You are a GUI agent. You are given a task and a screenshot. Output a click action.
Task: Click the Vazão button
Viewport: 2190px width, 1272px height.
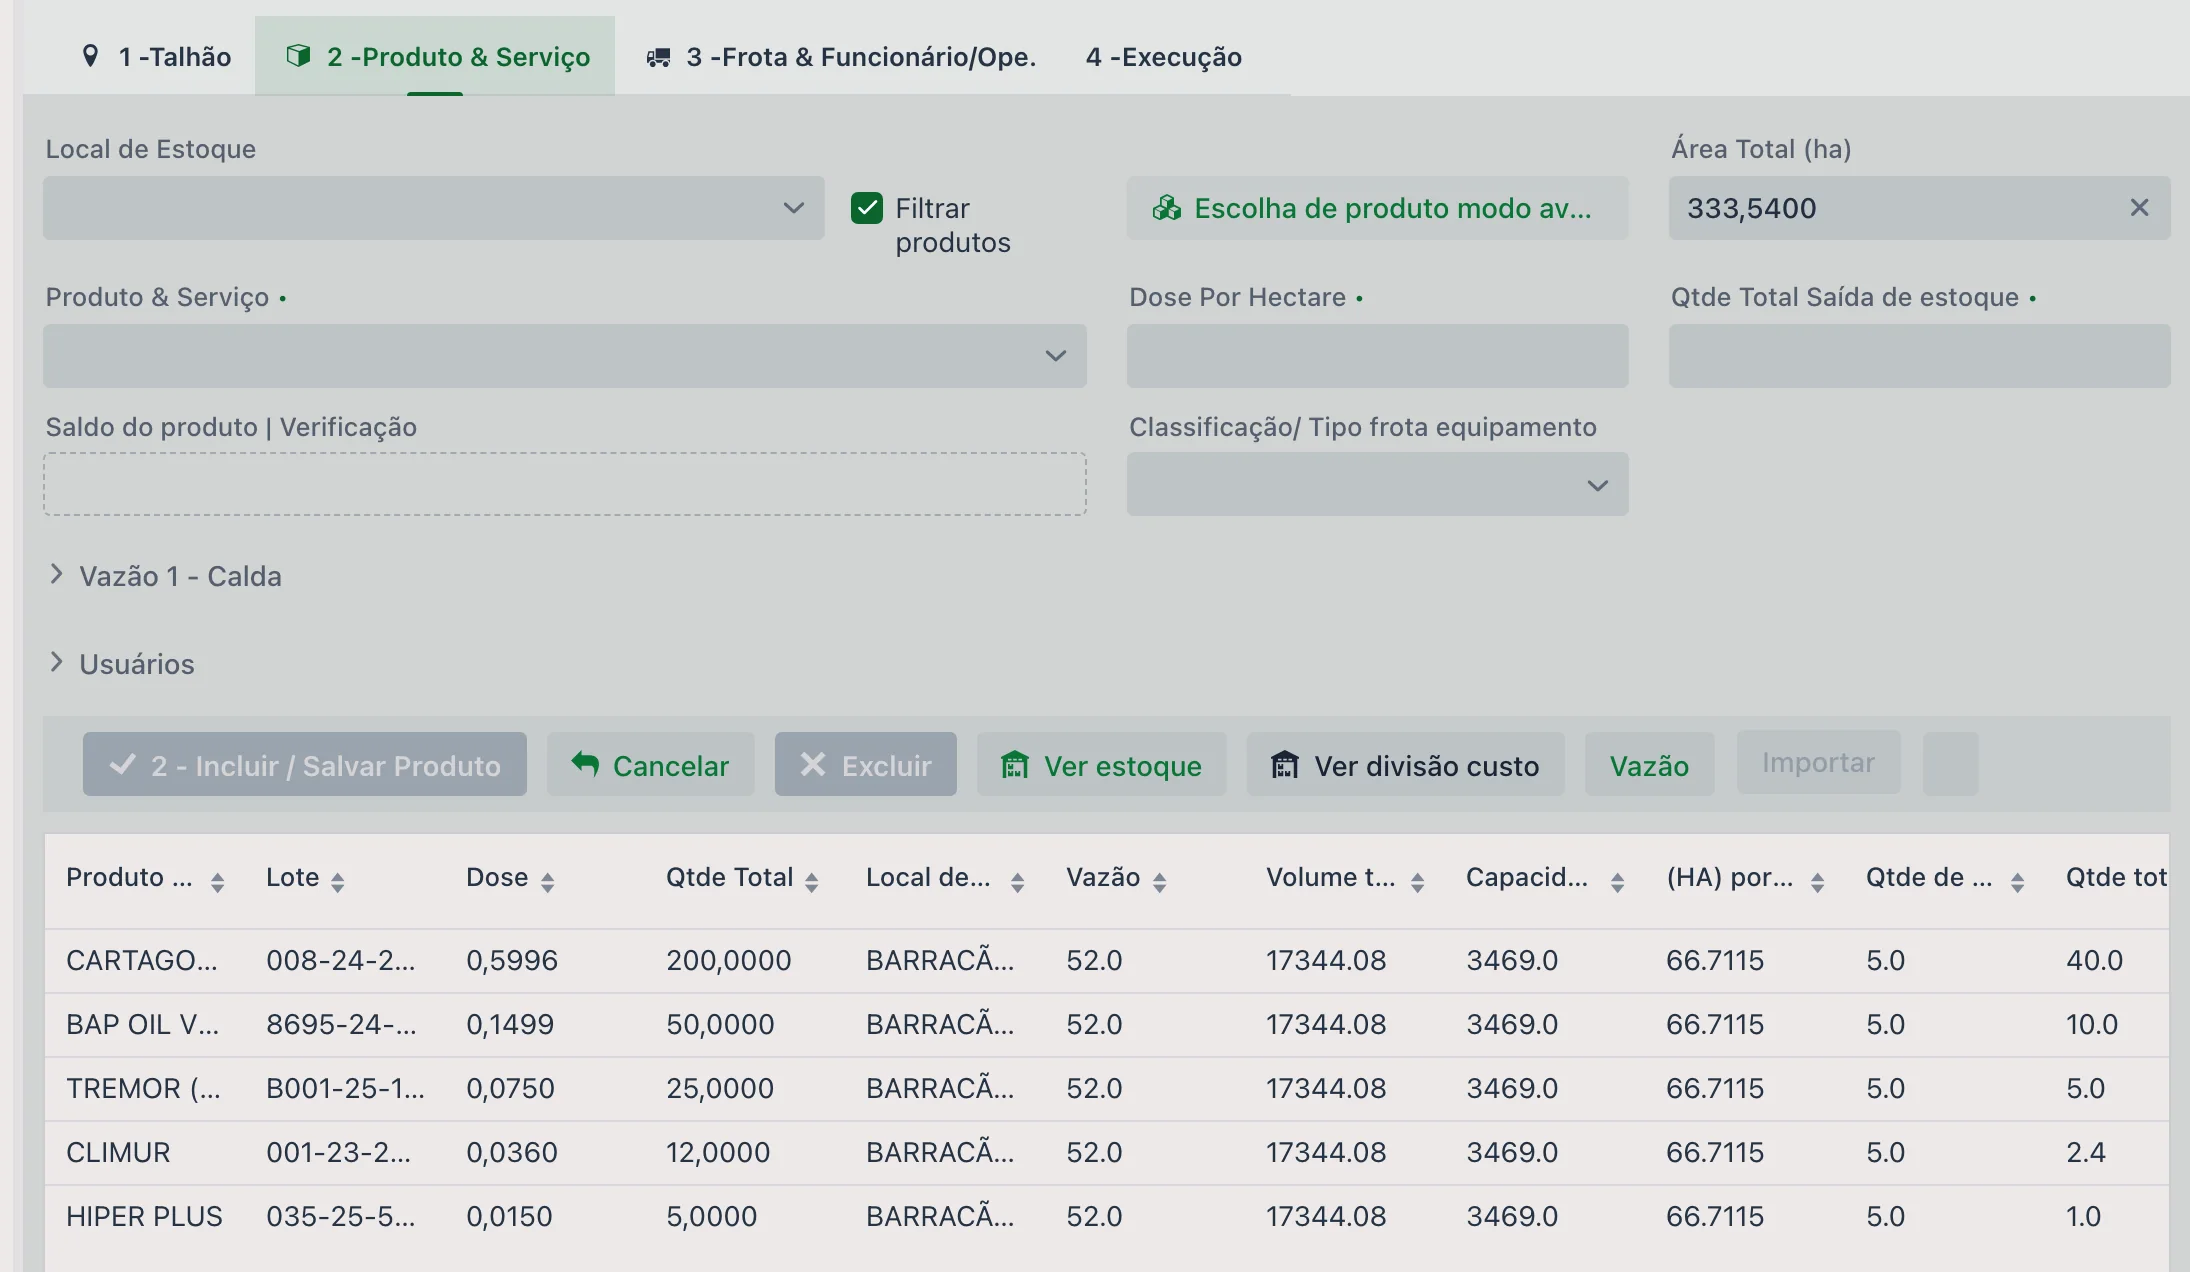(x=1649, y=765)
